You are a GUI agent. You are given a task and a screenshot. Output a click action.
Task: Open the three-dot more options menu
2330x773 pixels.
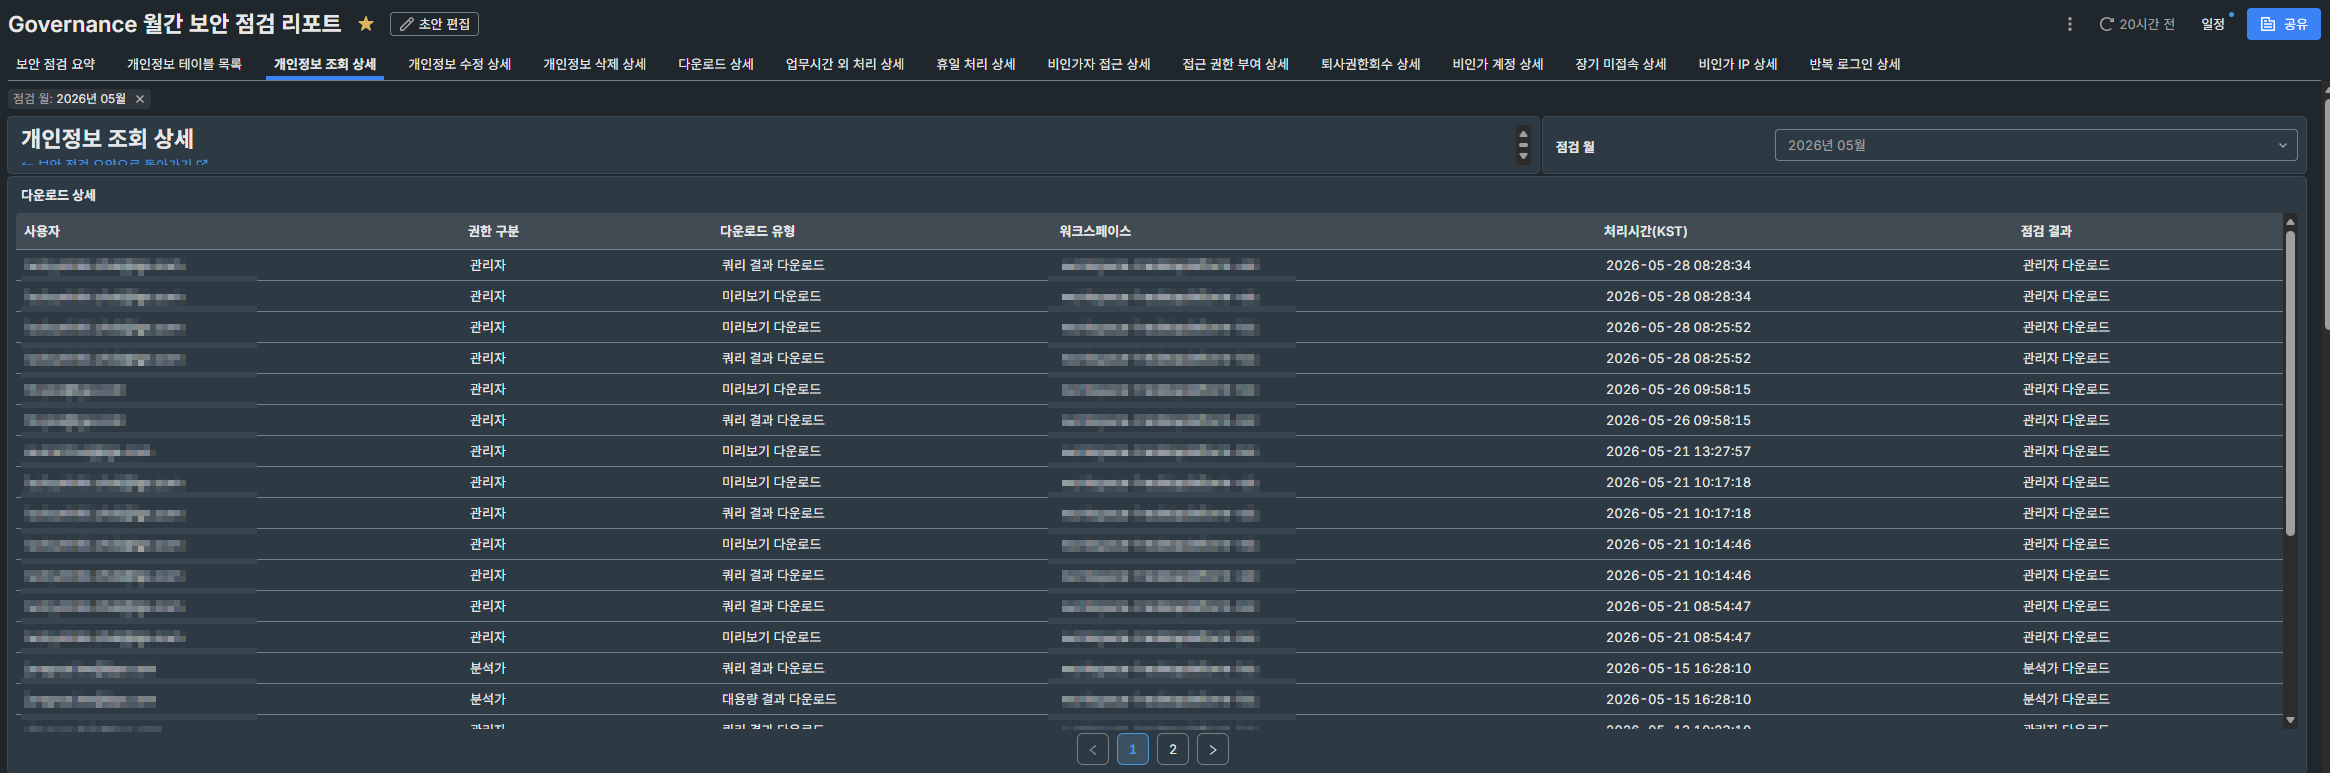(2069, 24)
